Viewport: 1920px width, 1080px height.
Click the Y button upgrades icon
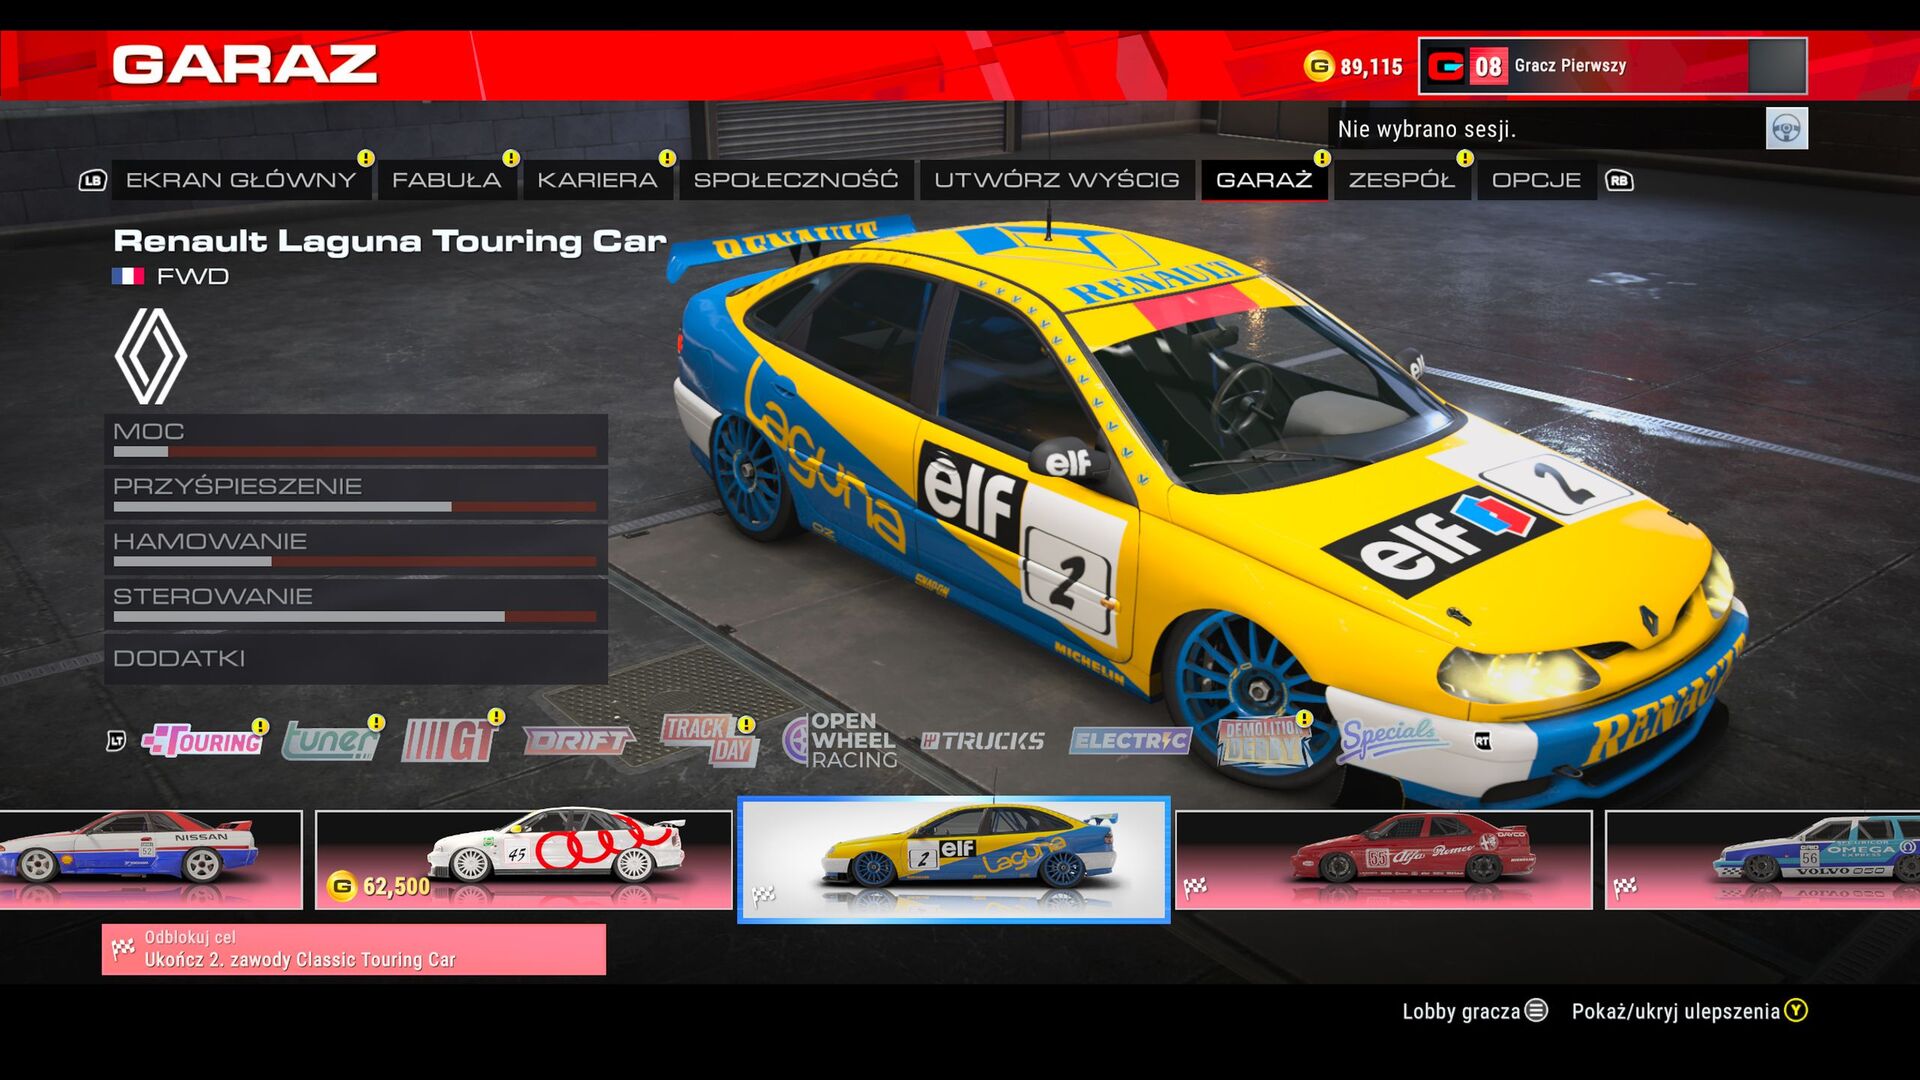click(x=1796, y=1011)
